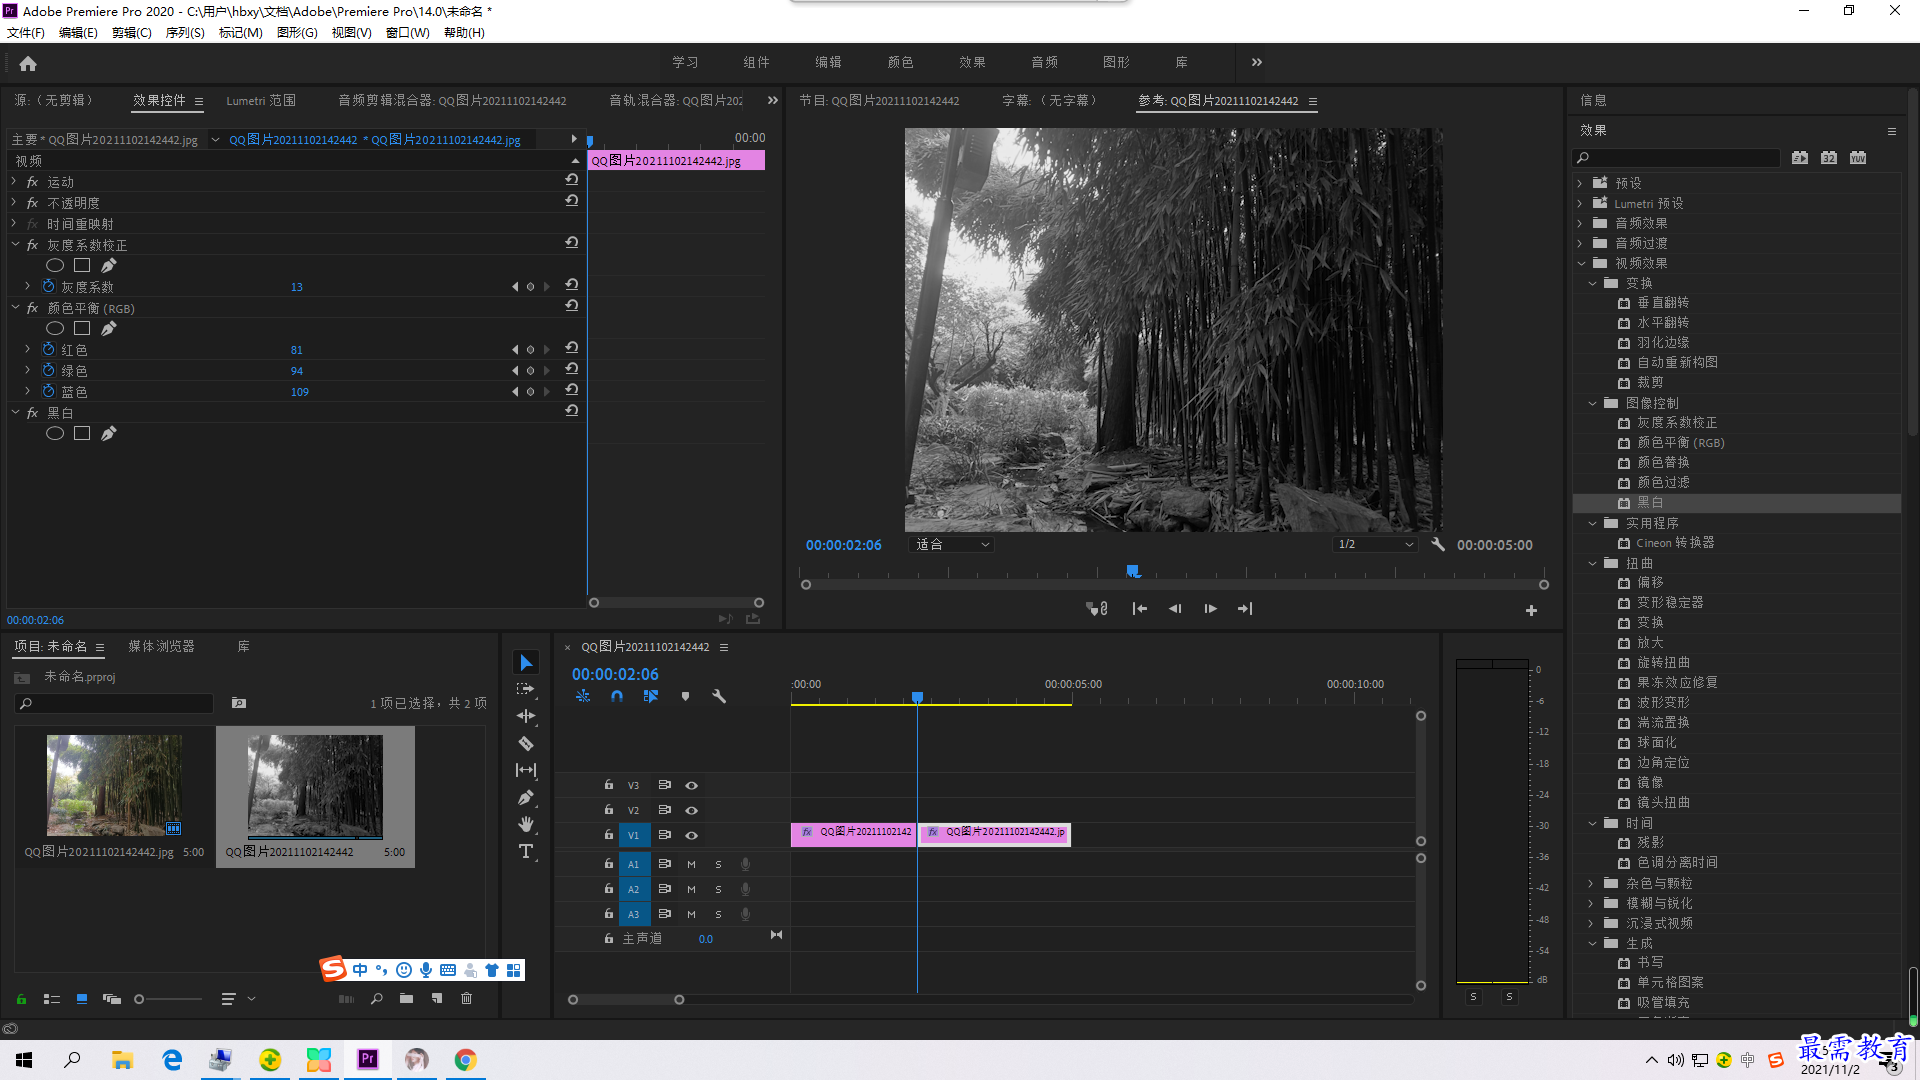The height and width of the screenshot is (1080, 1920).
Task: Toggle V3 track visibility eye
Action: click(691, 785)
